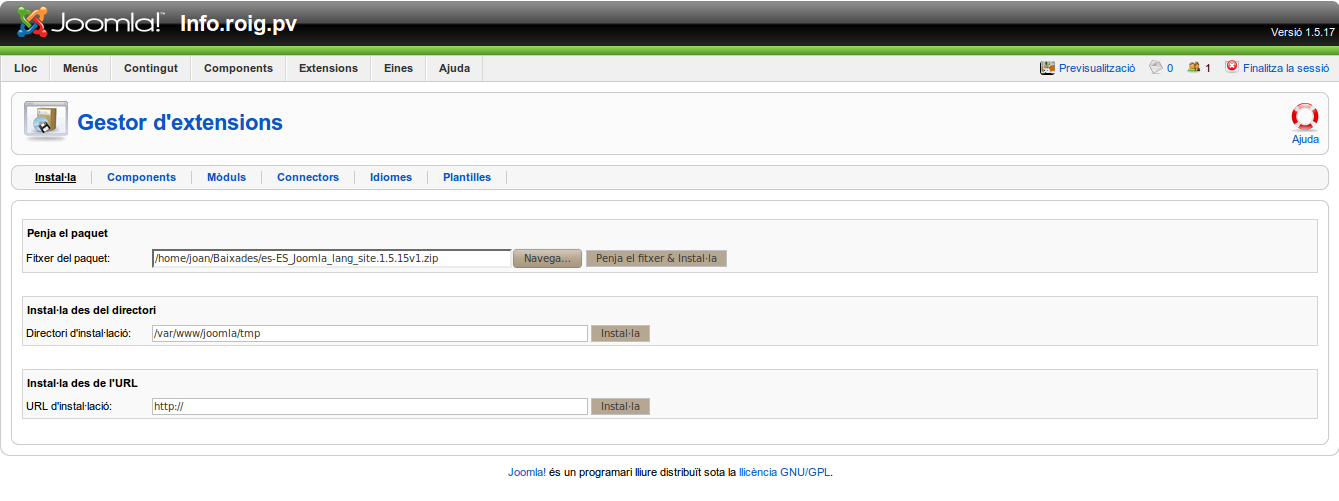Viewport: 1339px width, 501px height.
Task: Click the Previsualització monitor icon
Action: 1047,68
